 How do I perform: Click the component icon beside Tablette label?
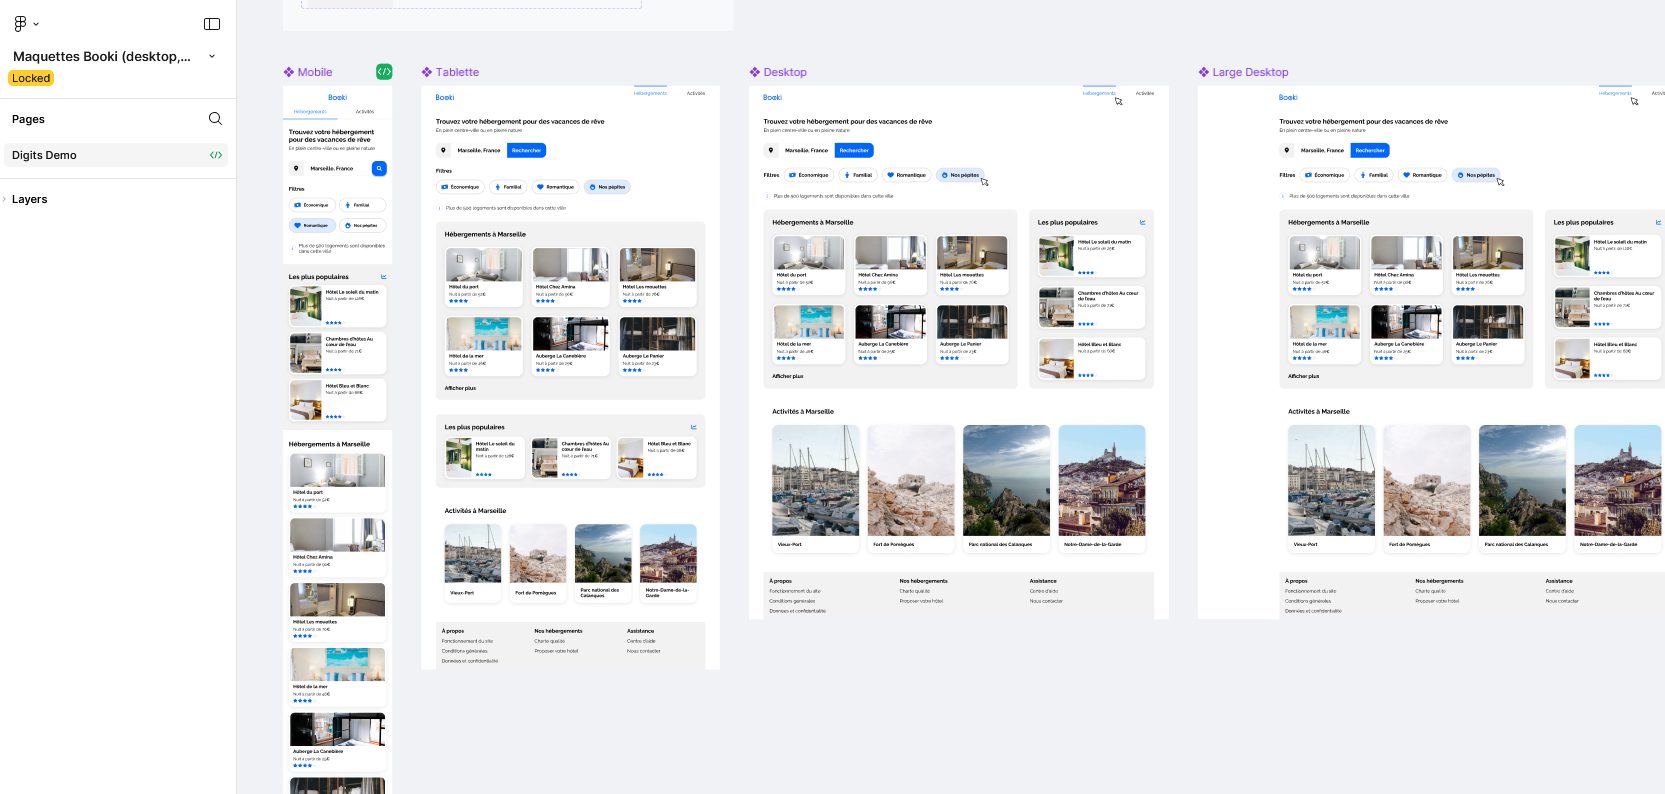[427, 72]
